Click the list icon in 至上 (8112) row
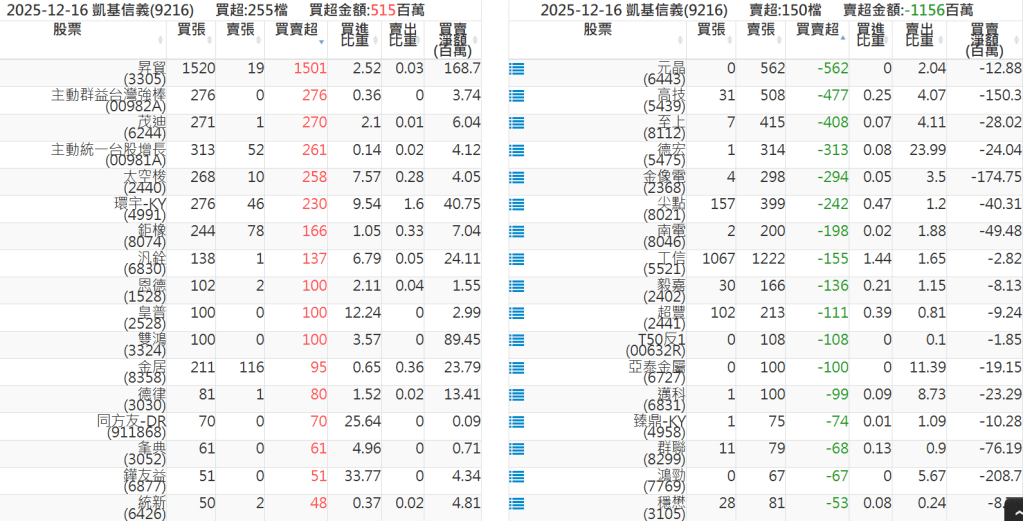Viewport: 1023px width, 521px height. [x=517, y=123]
